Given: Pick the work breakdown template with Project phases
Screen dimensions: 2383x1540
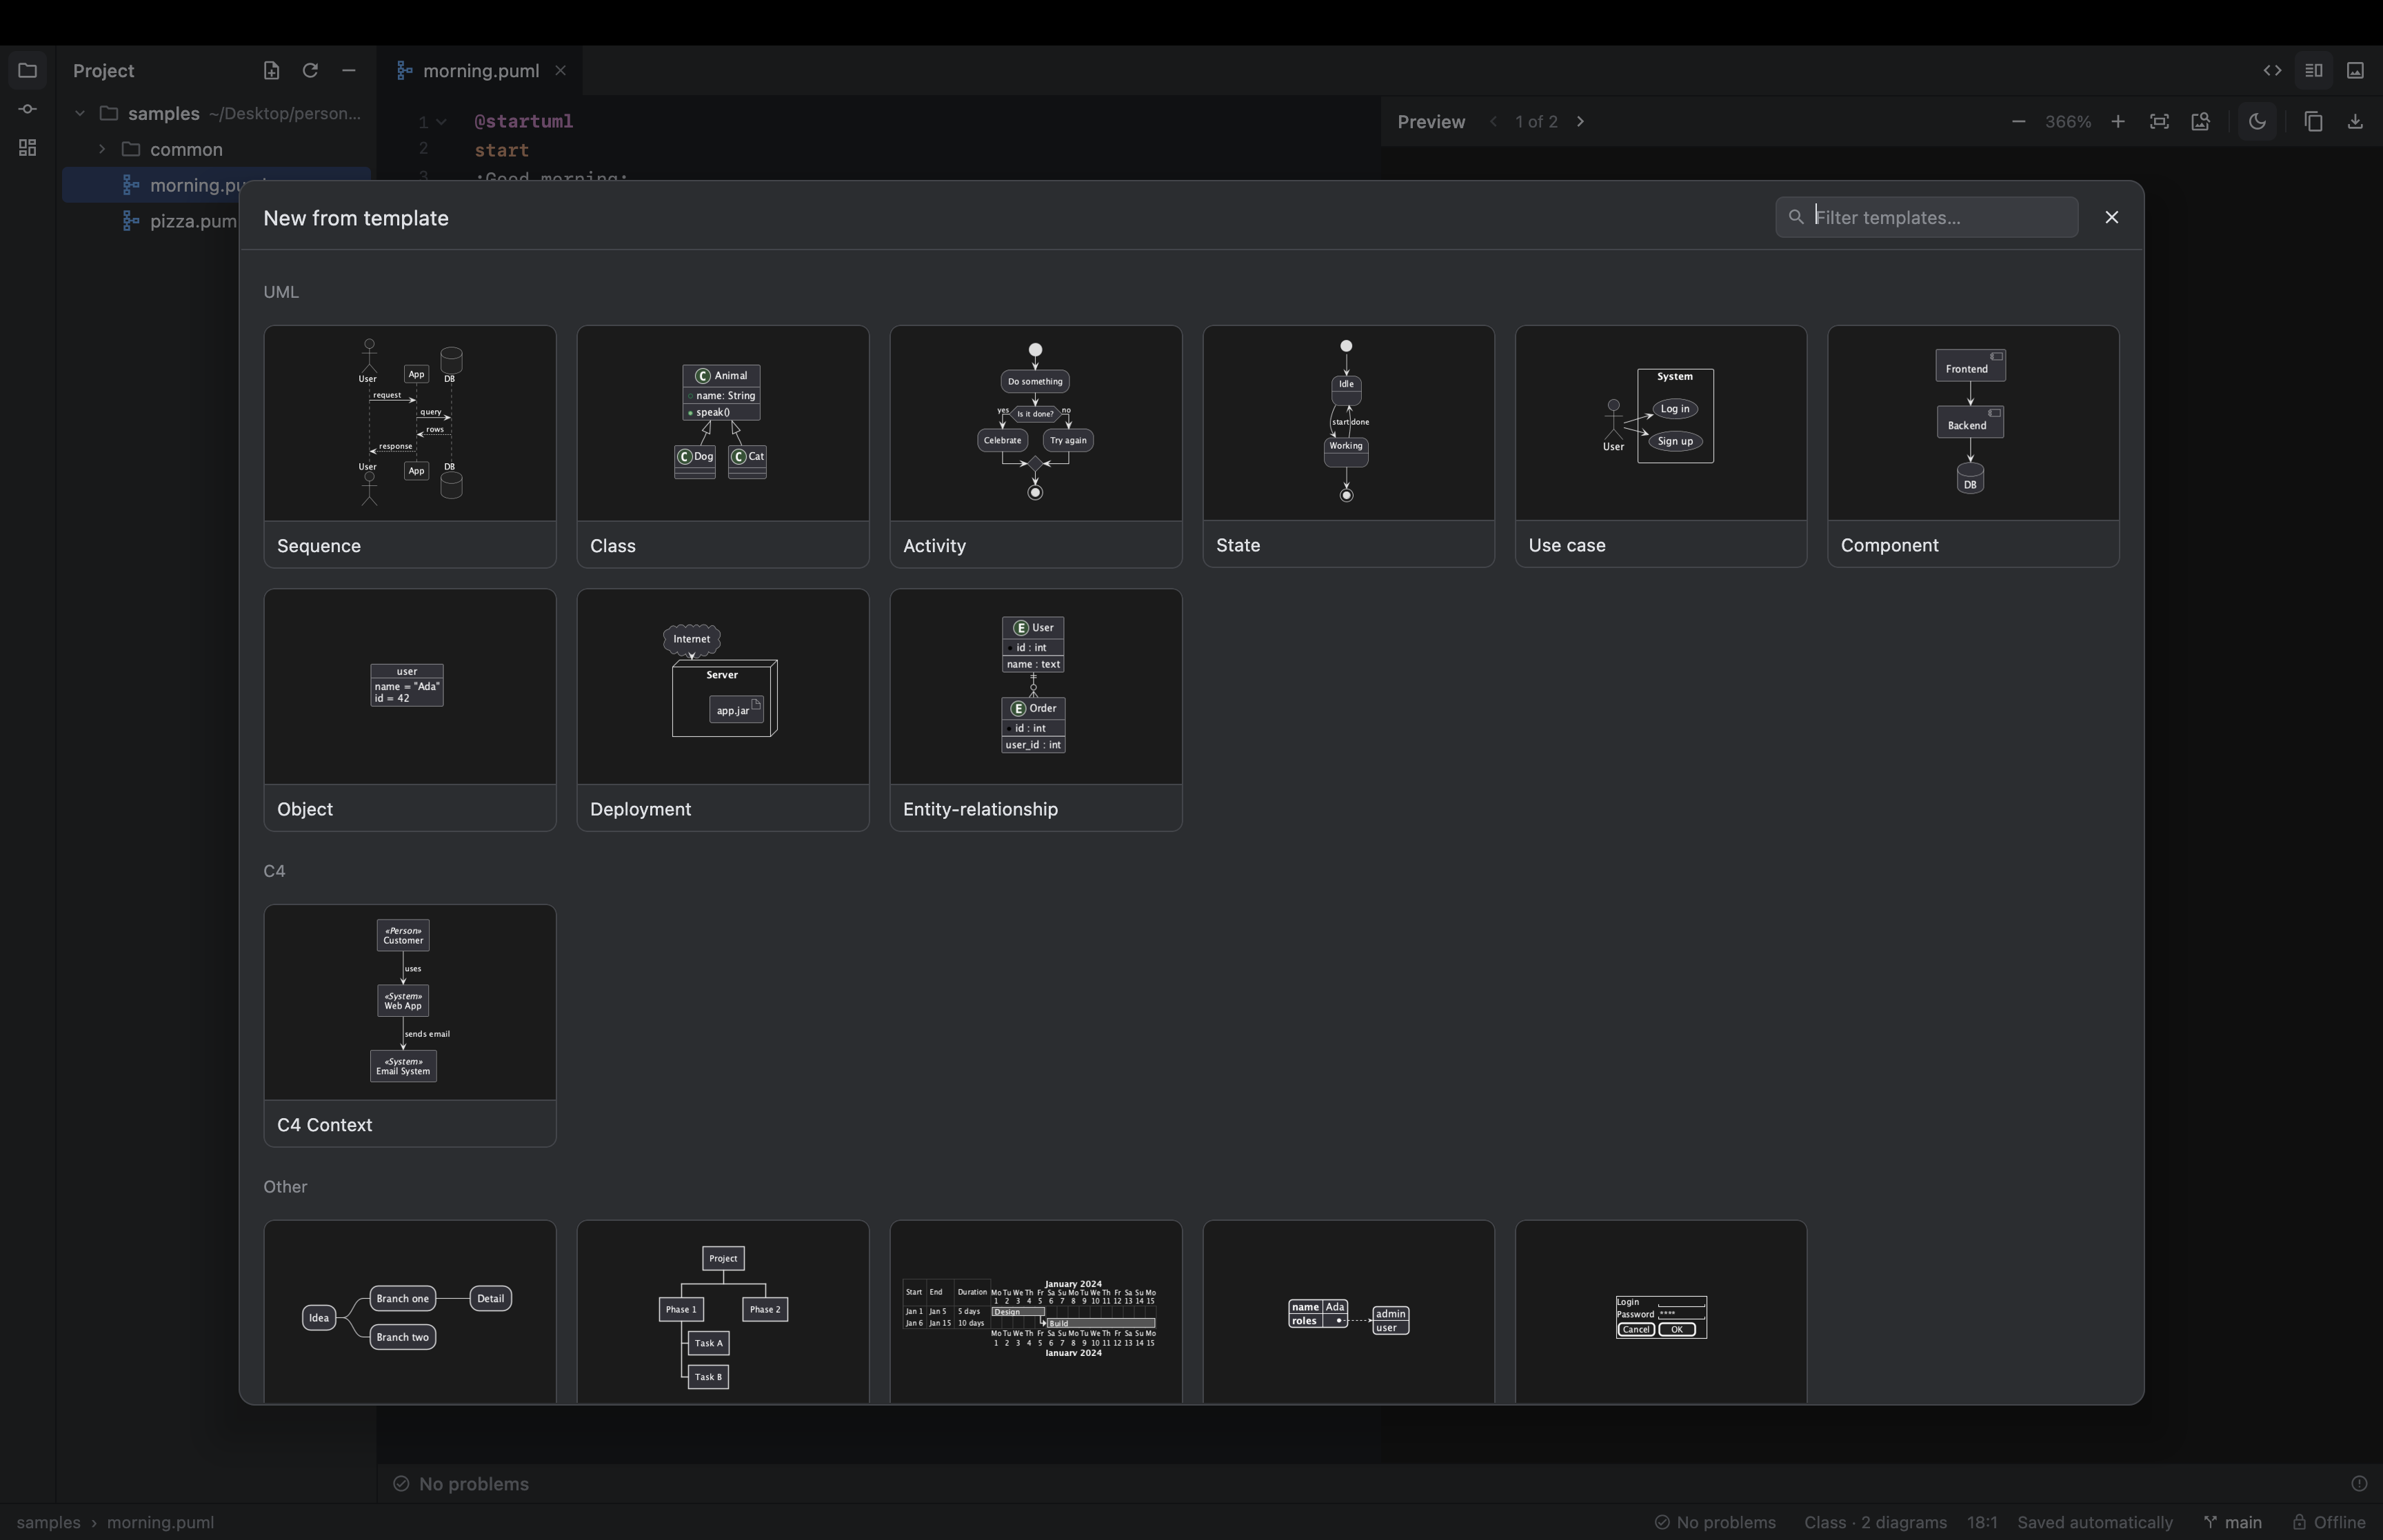Looking at the screenshot, I should click(x=722, y=1311).
